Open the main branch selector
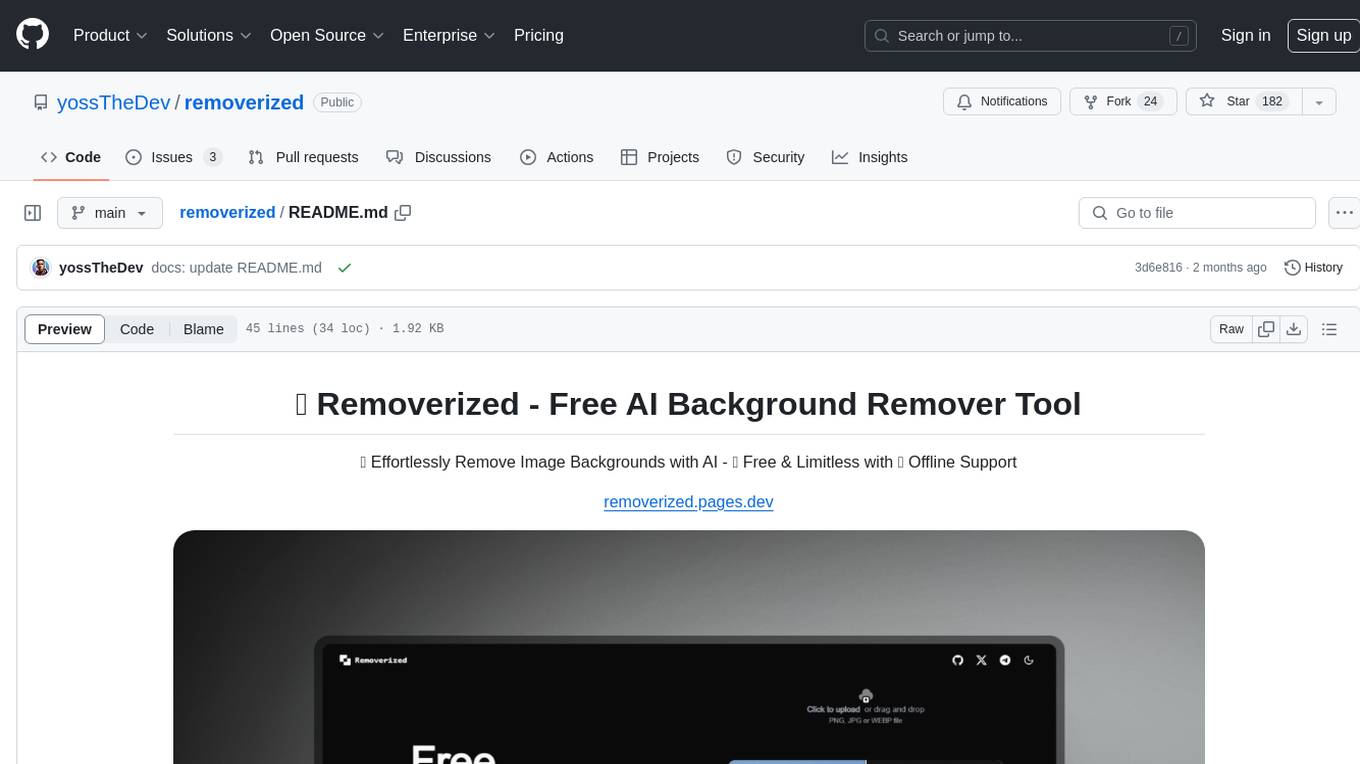The image size is (1360, 764). pyautogui.click(x=109, y=213)
